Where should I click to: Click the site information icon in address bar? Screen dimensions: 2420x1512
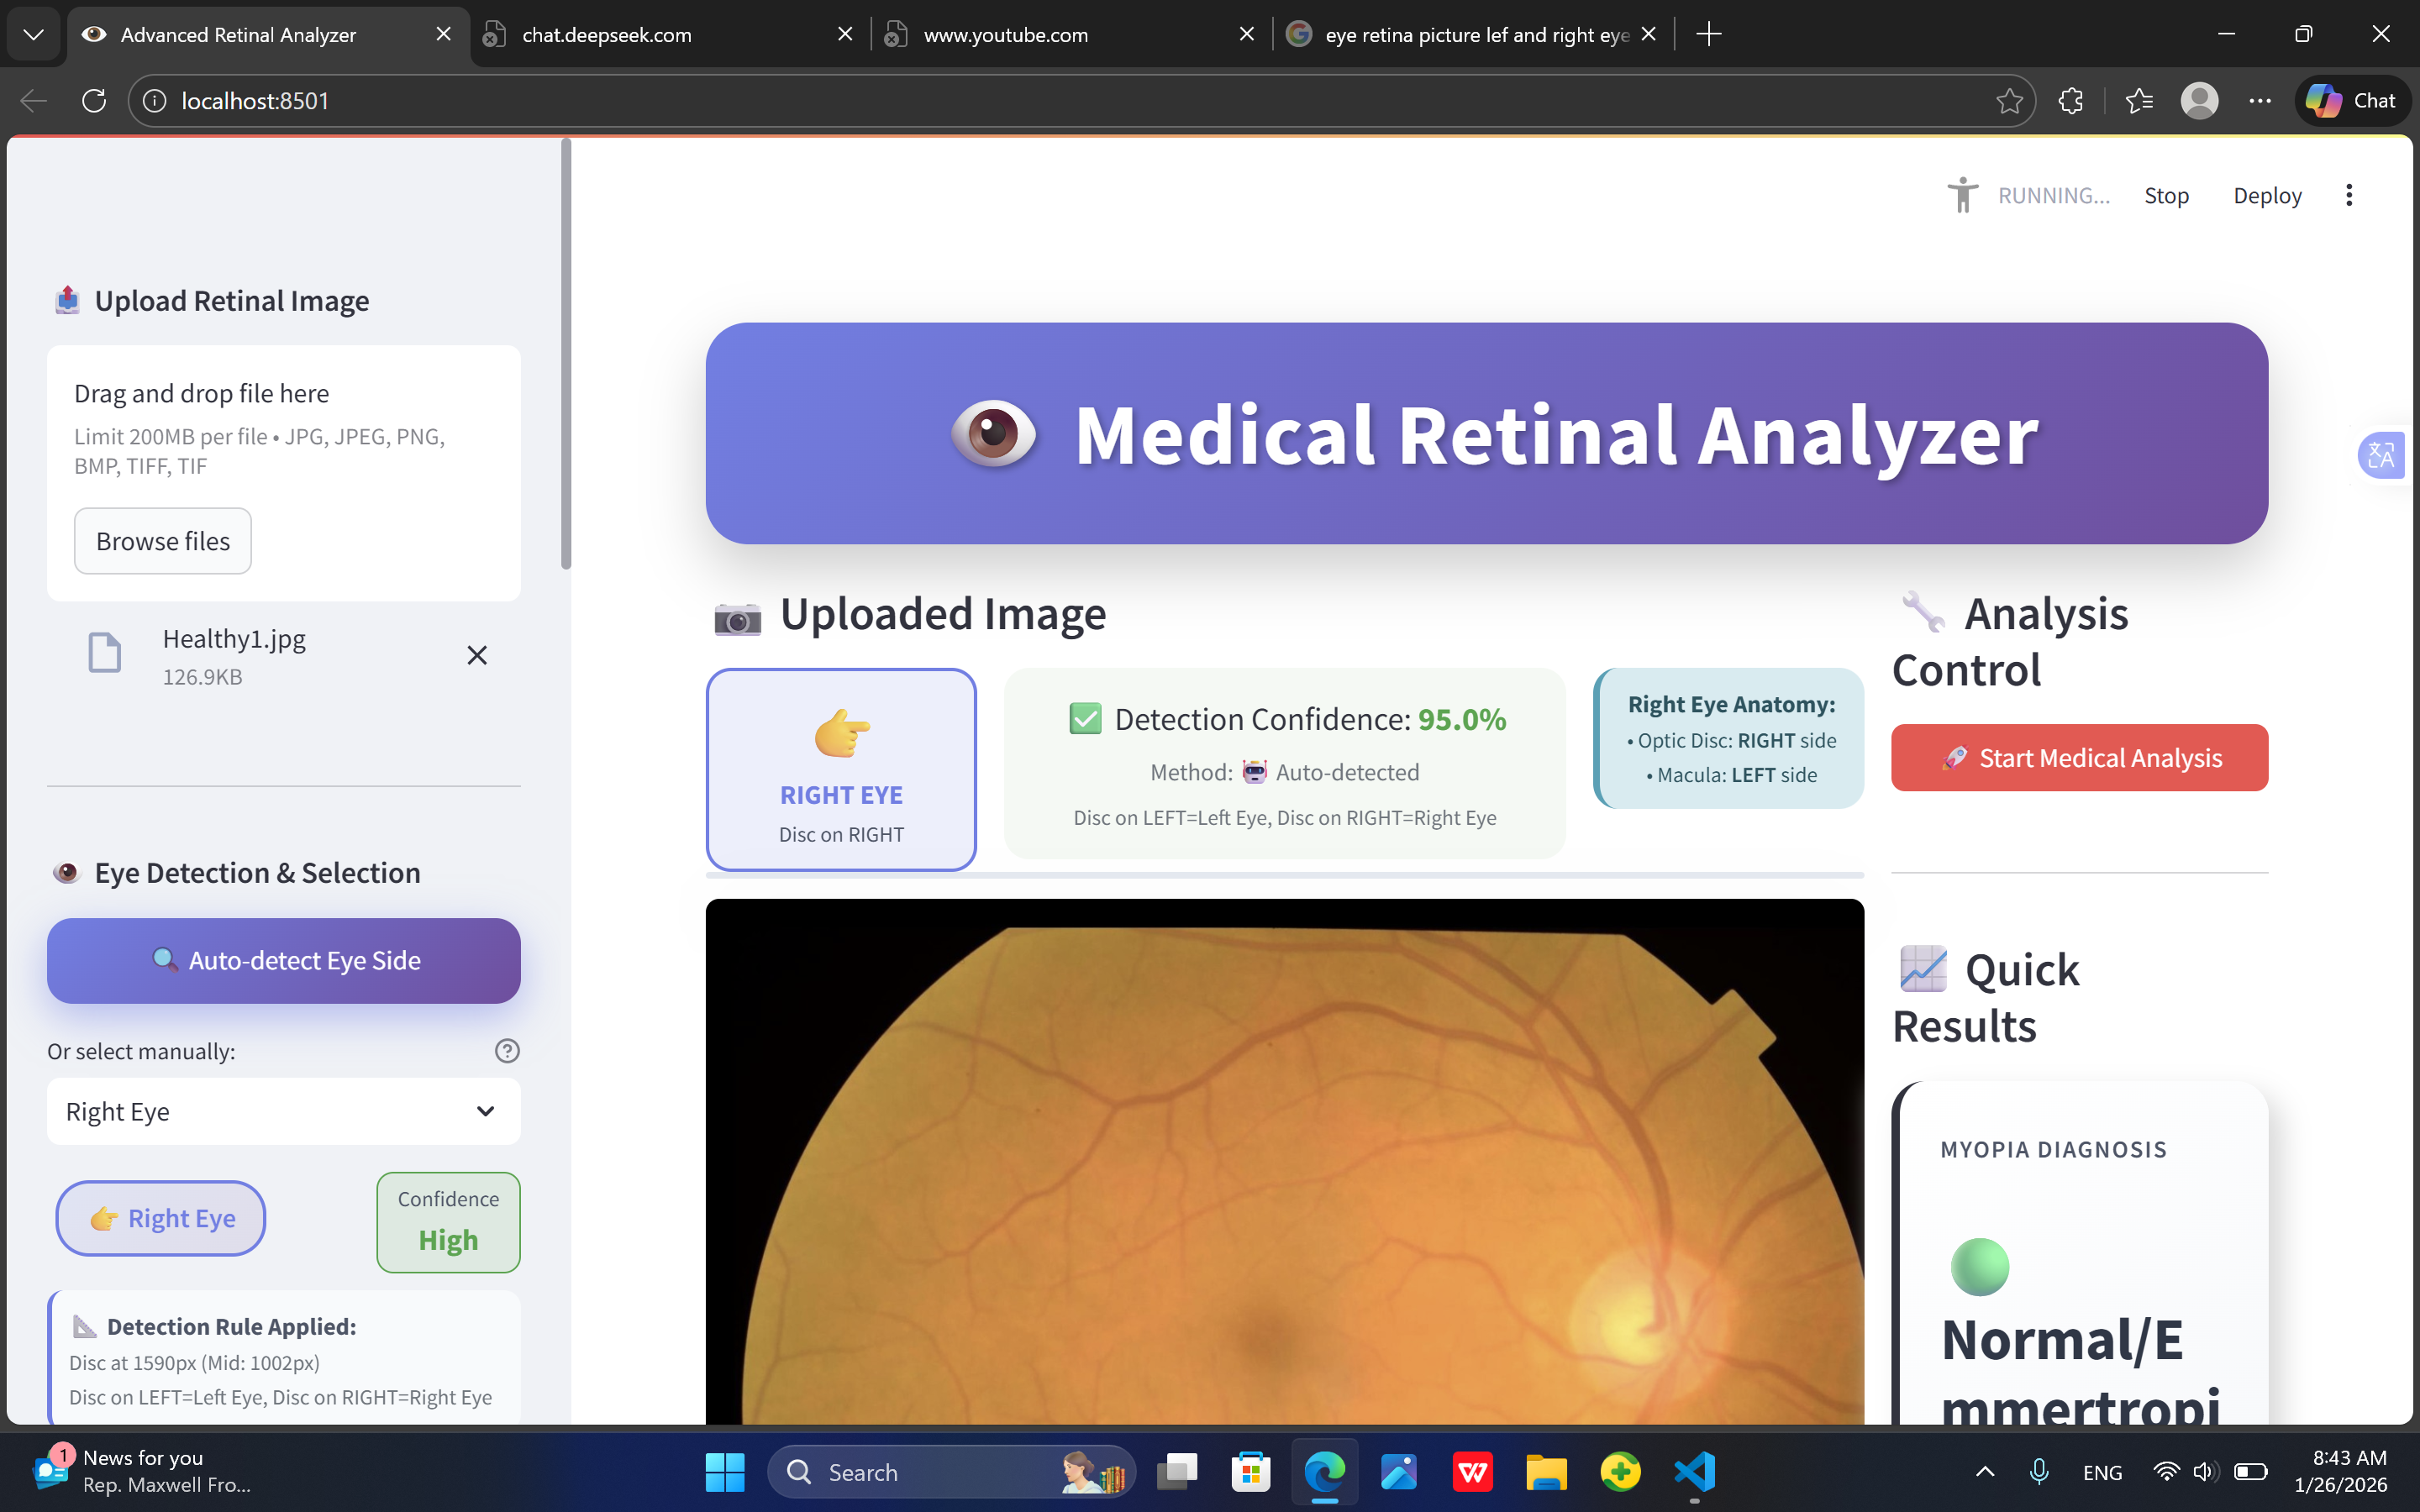155,101
